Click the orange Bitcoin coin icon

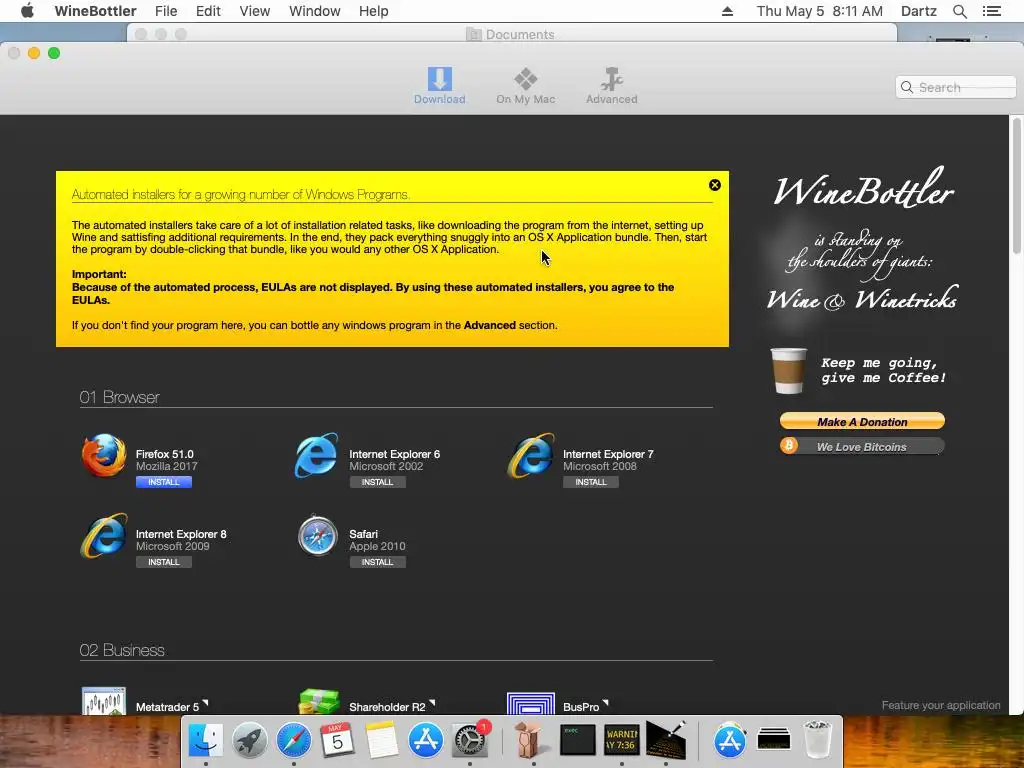click(x=789, y=445)
